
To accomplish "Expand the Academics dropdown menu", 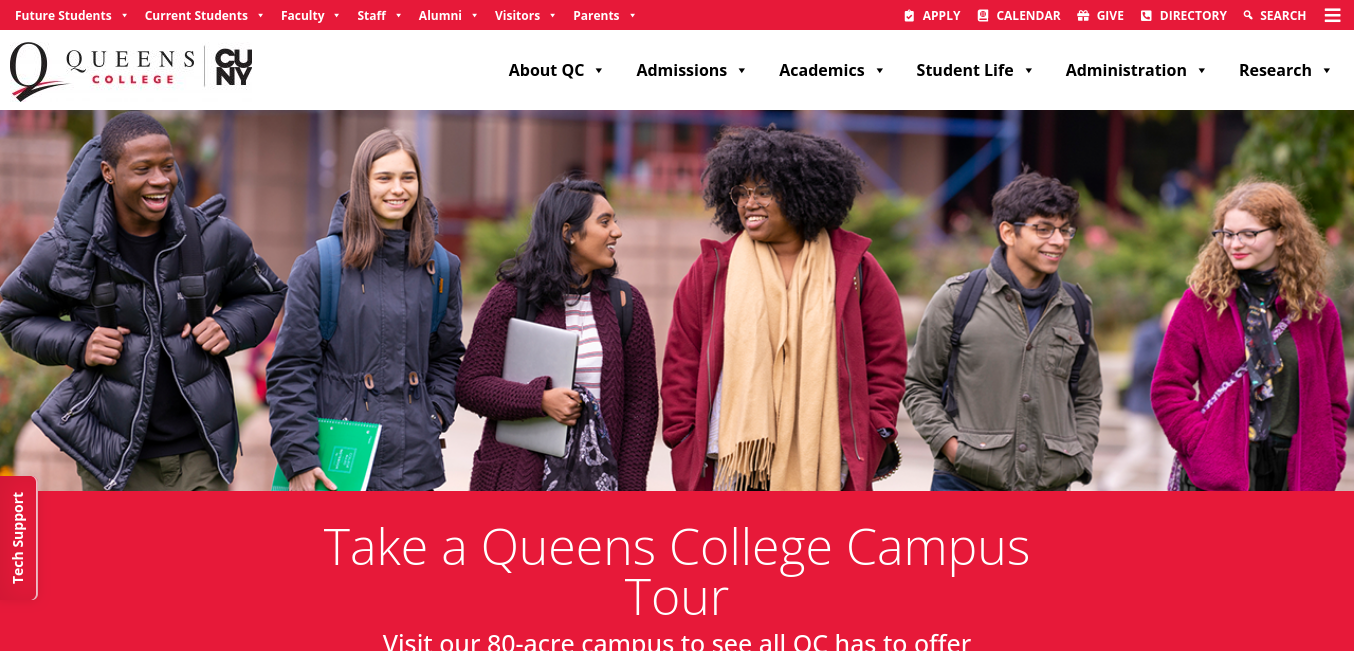I will pyautogui.click(x=832, y=70).
